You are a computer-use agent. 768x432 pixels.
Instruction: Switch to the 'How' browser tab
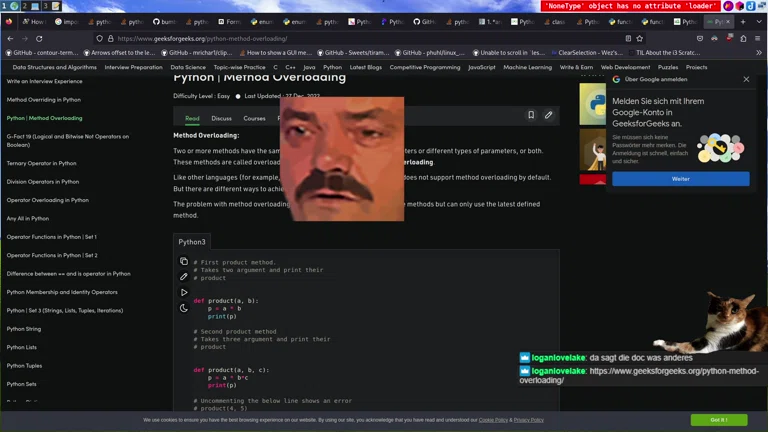[34, 22]
